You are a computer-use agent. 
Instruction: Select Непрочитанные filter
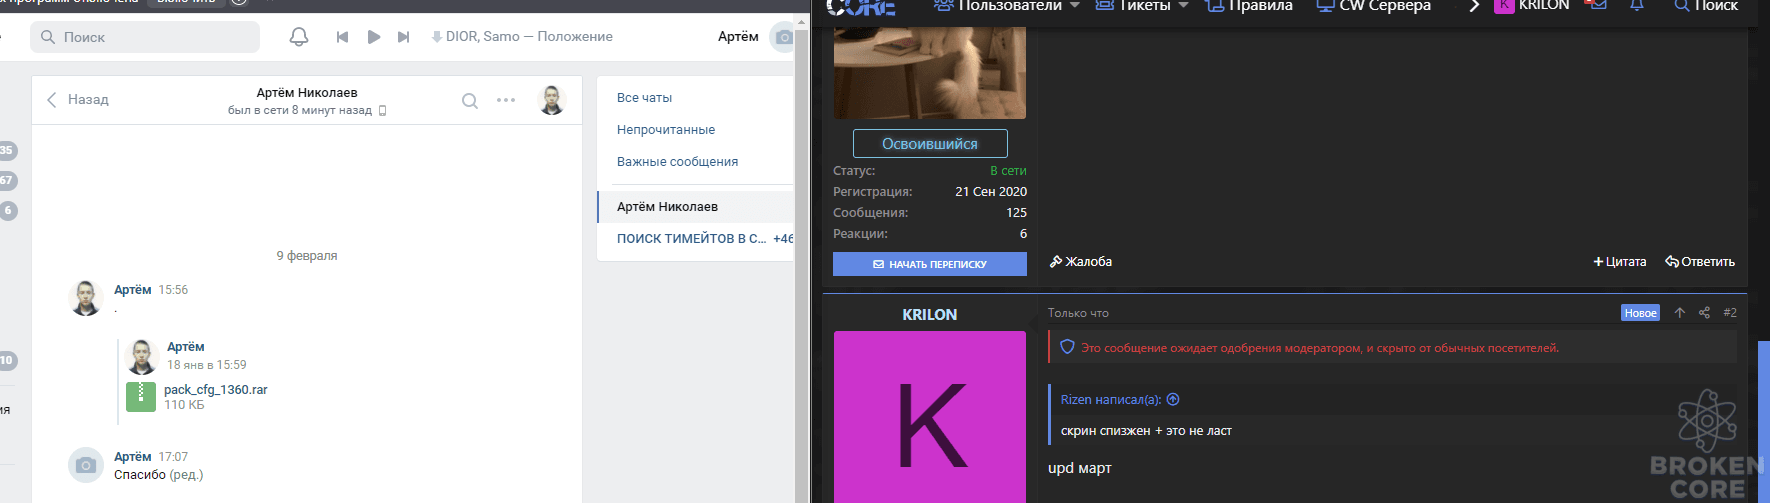pyautogui.click(x=666, y=130)
